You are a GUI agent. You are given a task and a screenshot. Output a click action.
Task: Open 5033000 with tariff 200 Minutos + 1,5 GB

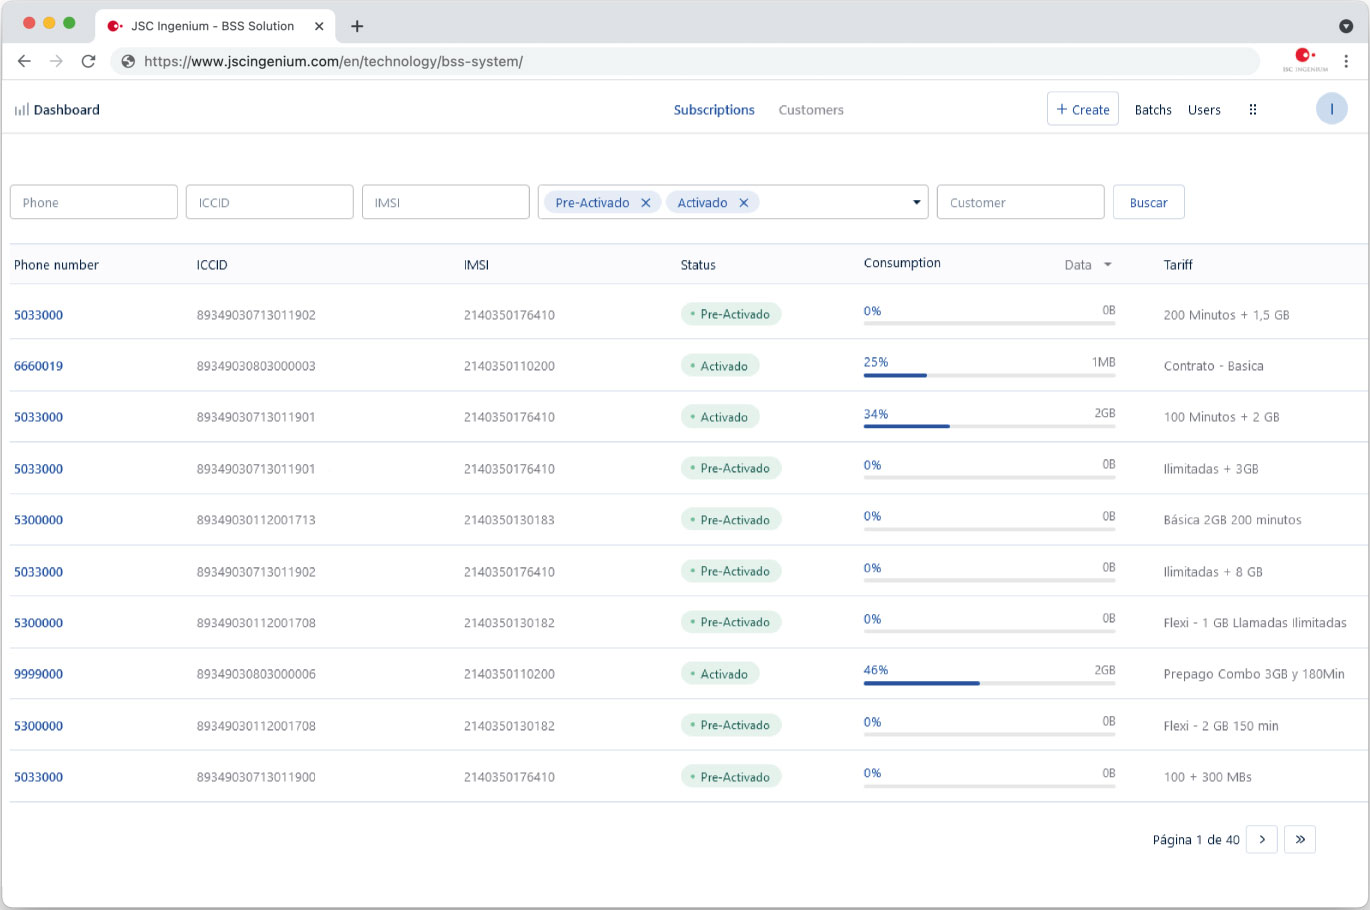[38, 315]
